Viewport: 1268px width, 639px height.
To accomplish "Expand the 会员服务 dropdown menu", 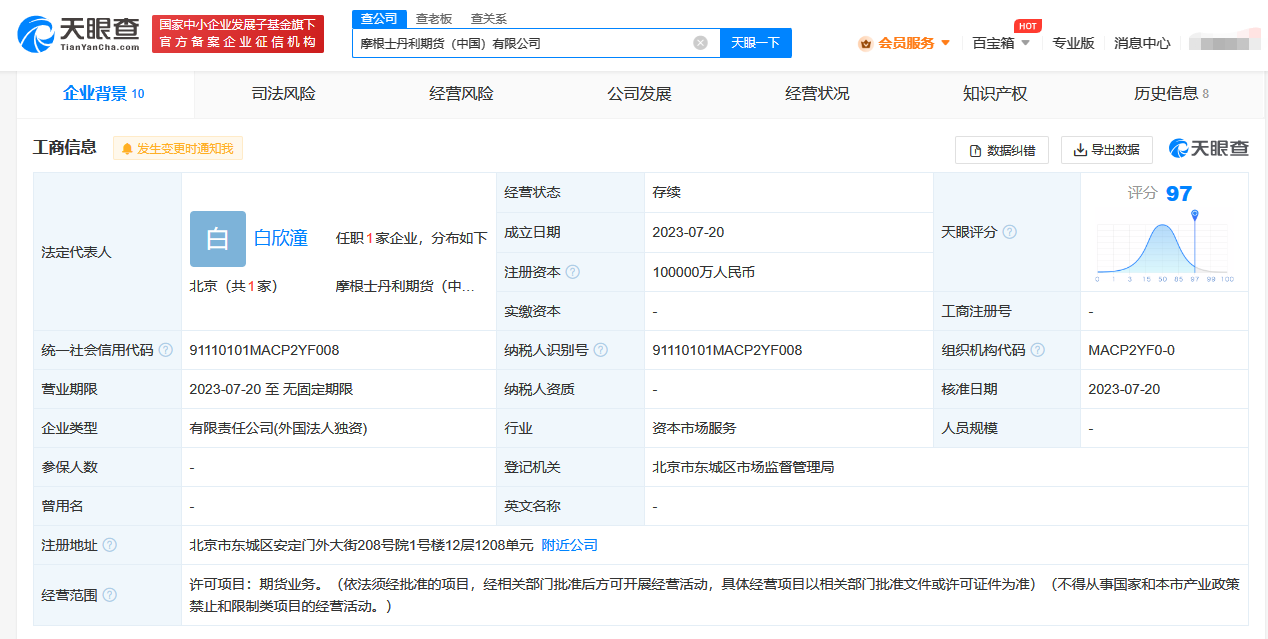I will pos(904,43).
